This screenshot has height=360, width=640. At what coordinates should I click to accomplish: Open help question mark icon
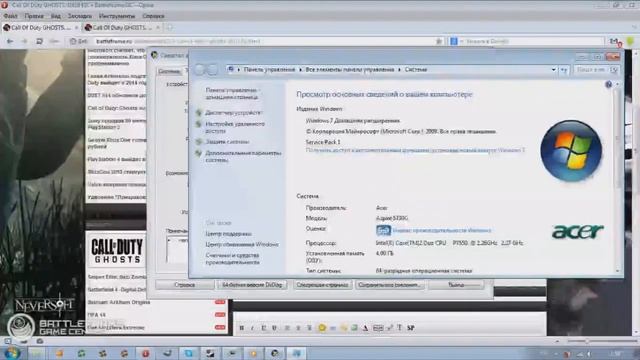coord(609,84)
